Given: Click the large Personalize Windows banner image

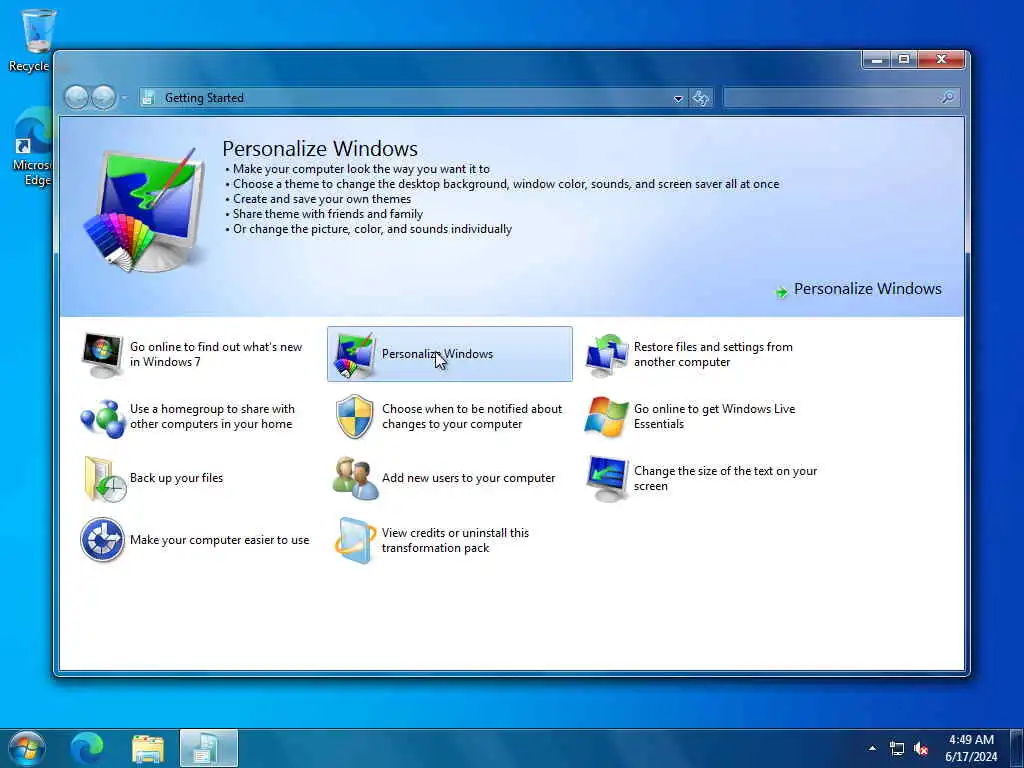Looking at the screenshot, I should click(x=144, y=209).
